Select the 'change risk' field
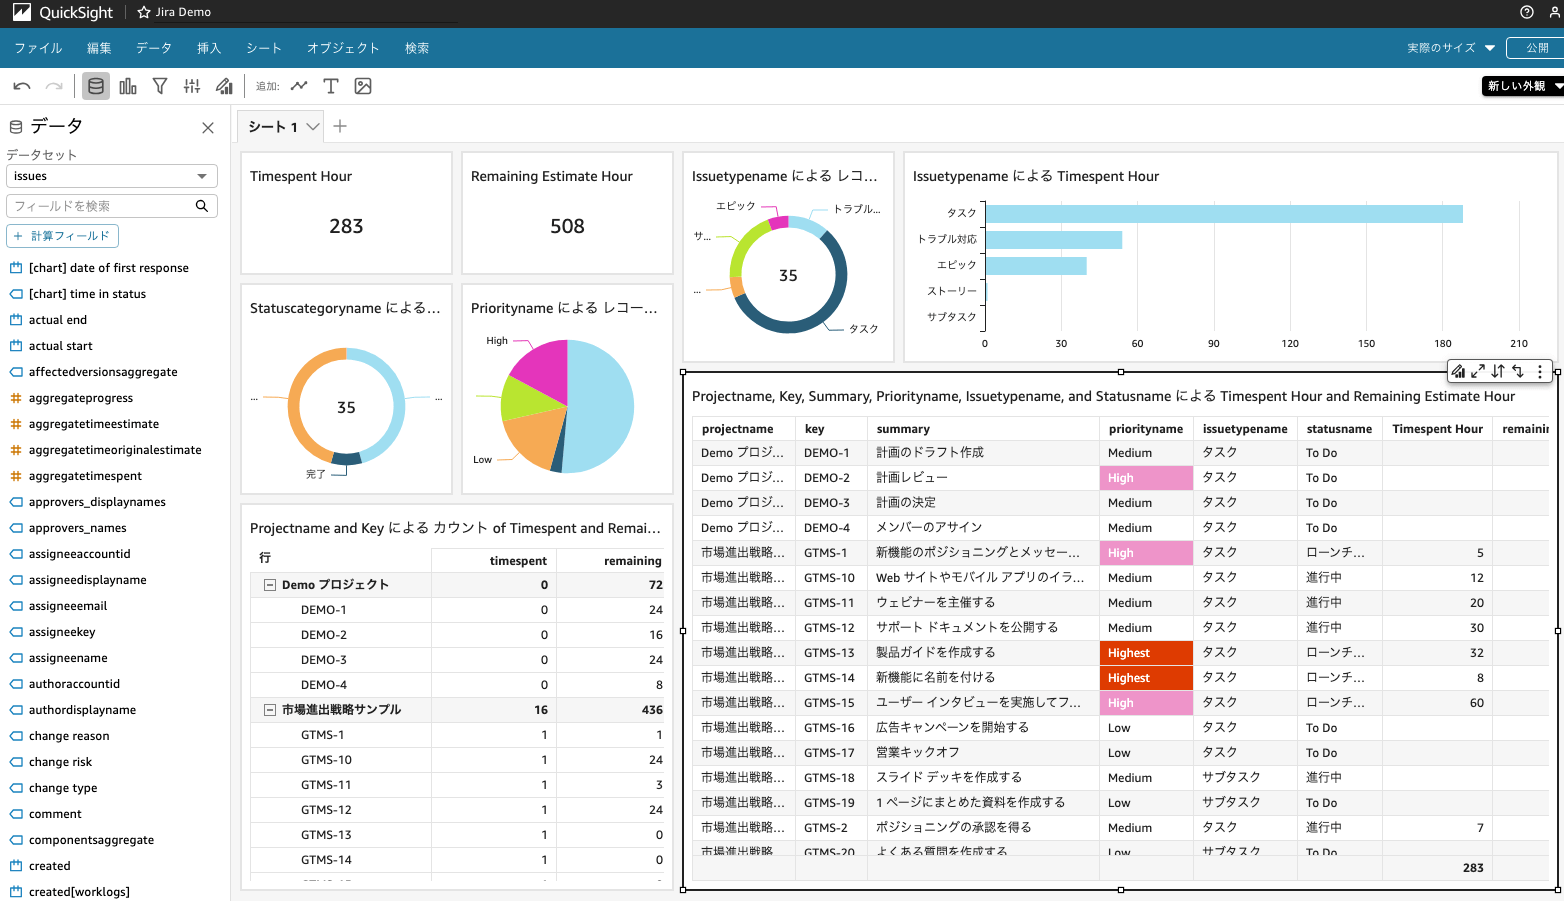The height and width of the screenshot is (901, 1564). tap(60, 762)
